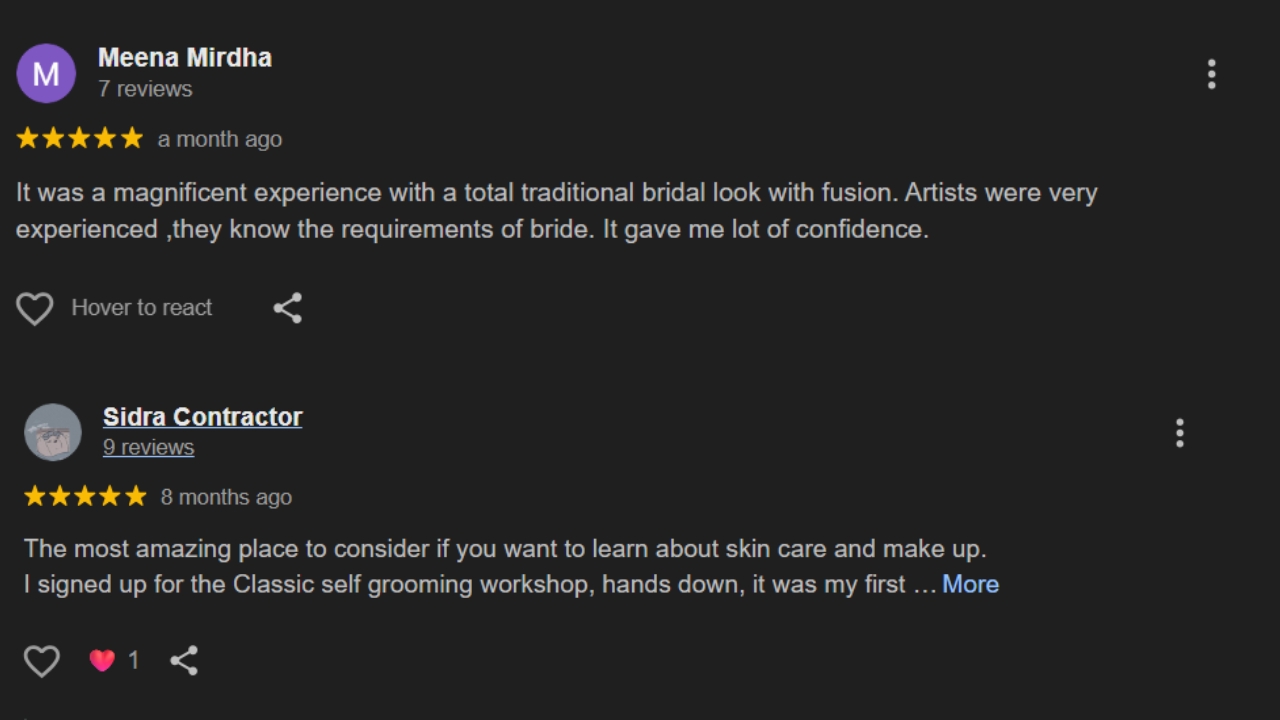
Task: Click the '8 months ago' timestamp
Action: [x=226, y=497]
